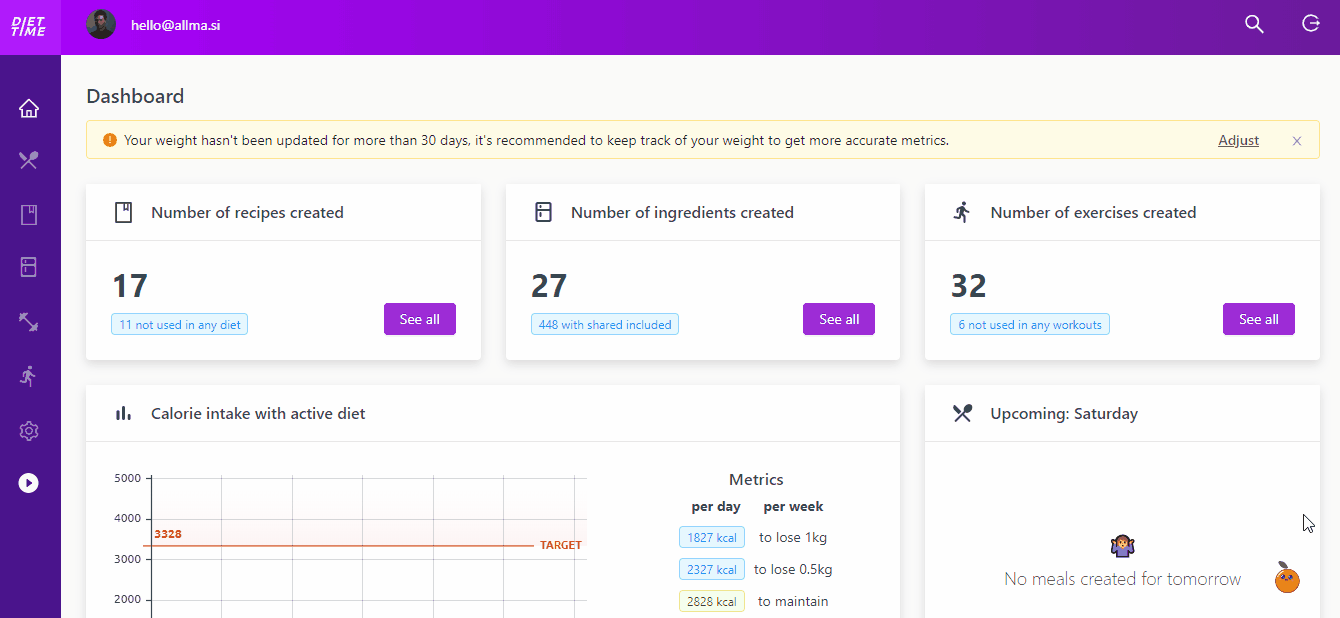See all exercises created

[1258, 319]
